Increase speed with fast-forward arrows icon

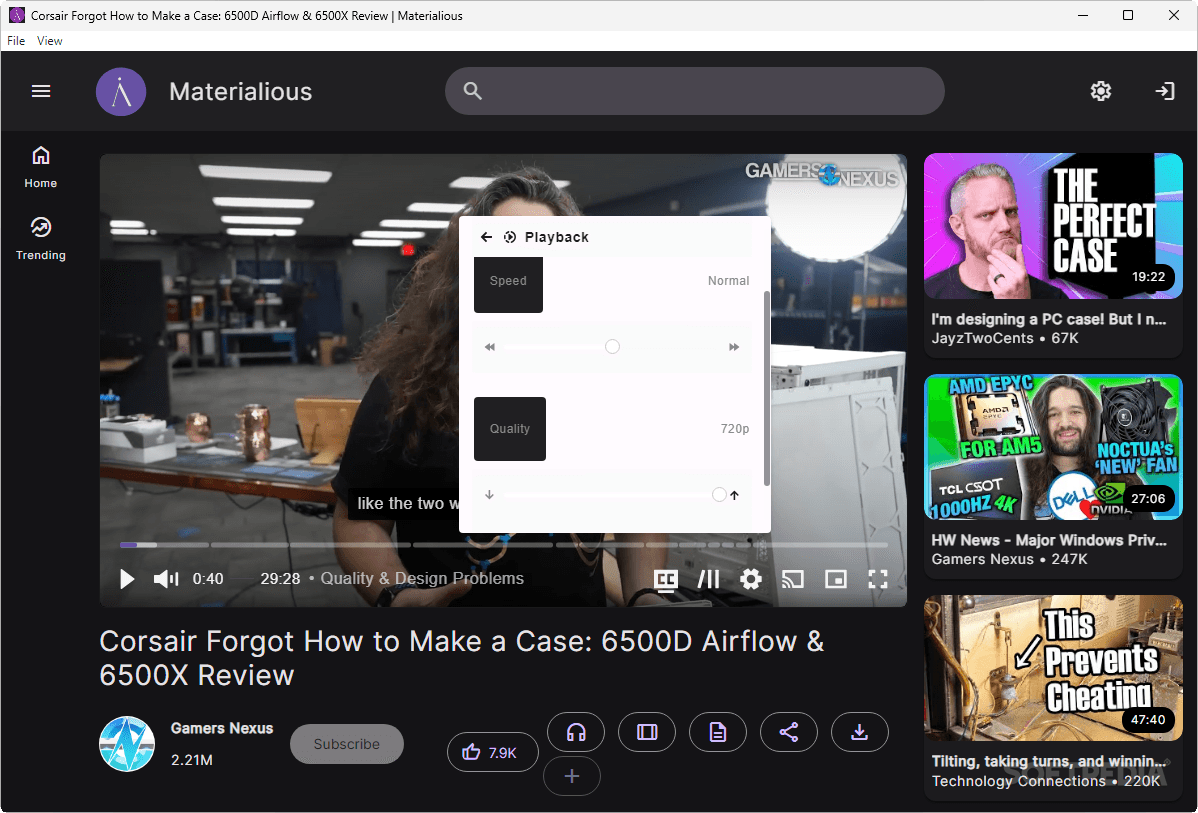734,347
